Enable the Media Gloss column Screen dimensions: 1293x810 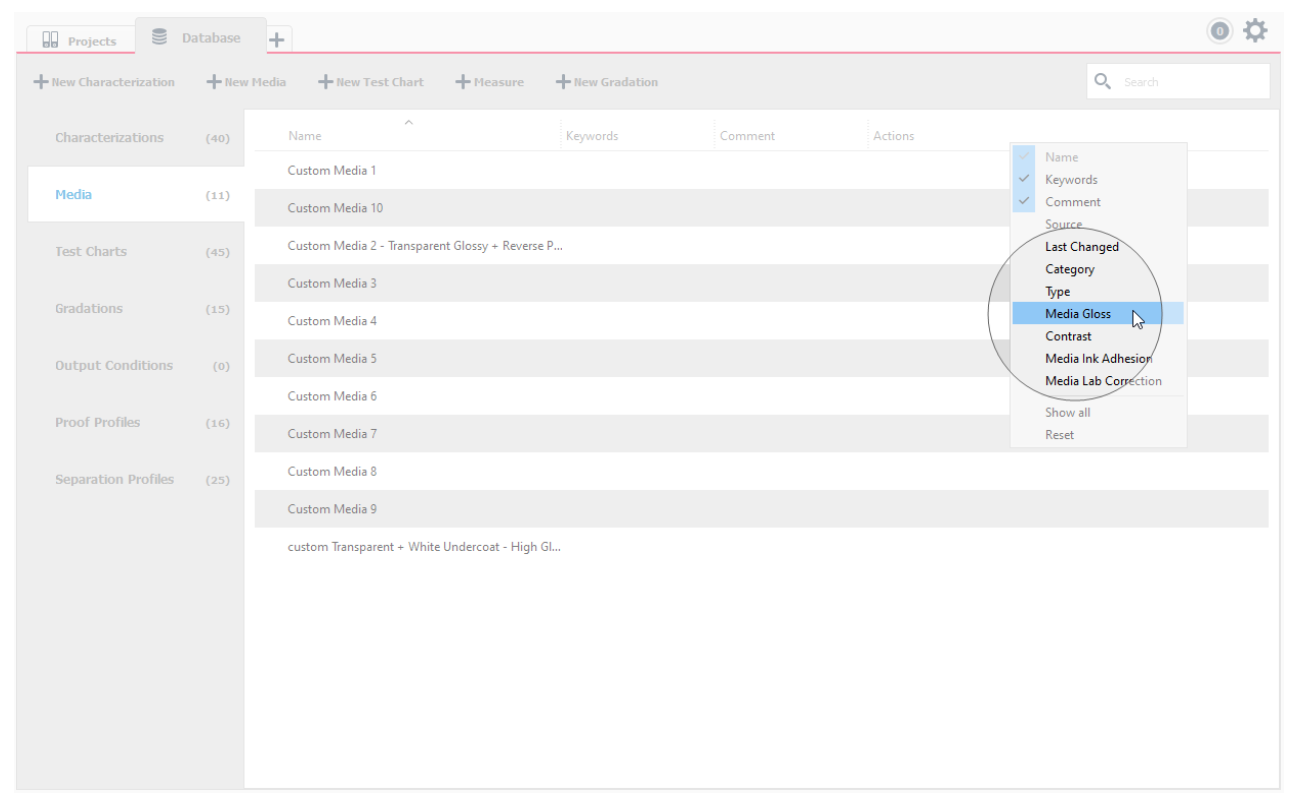tap(1077, 314)
